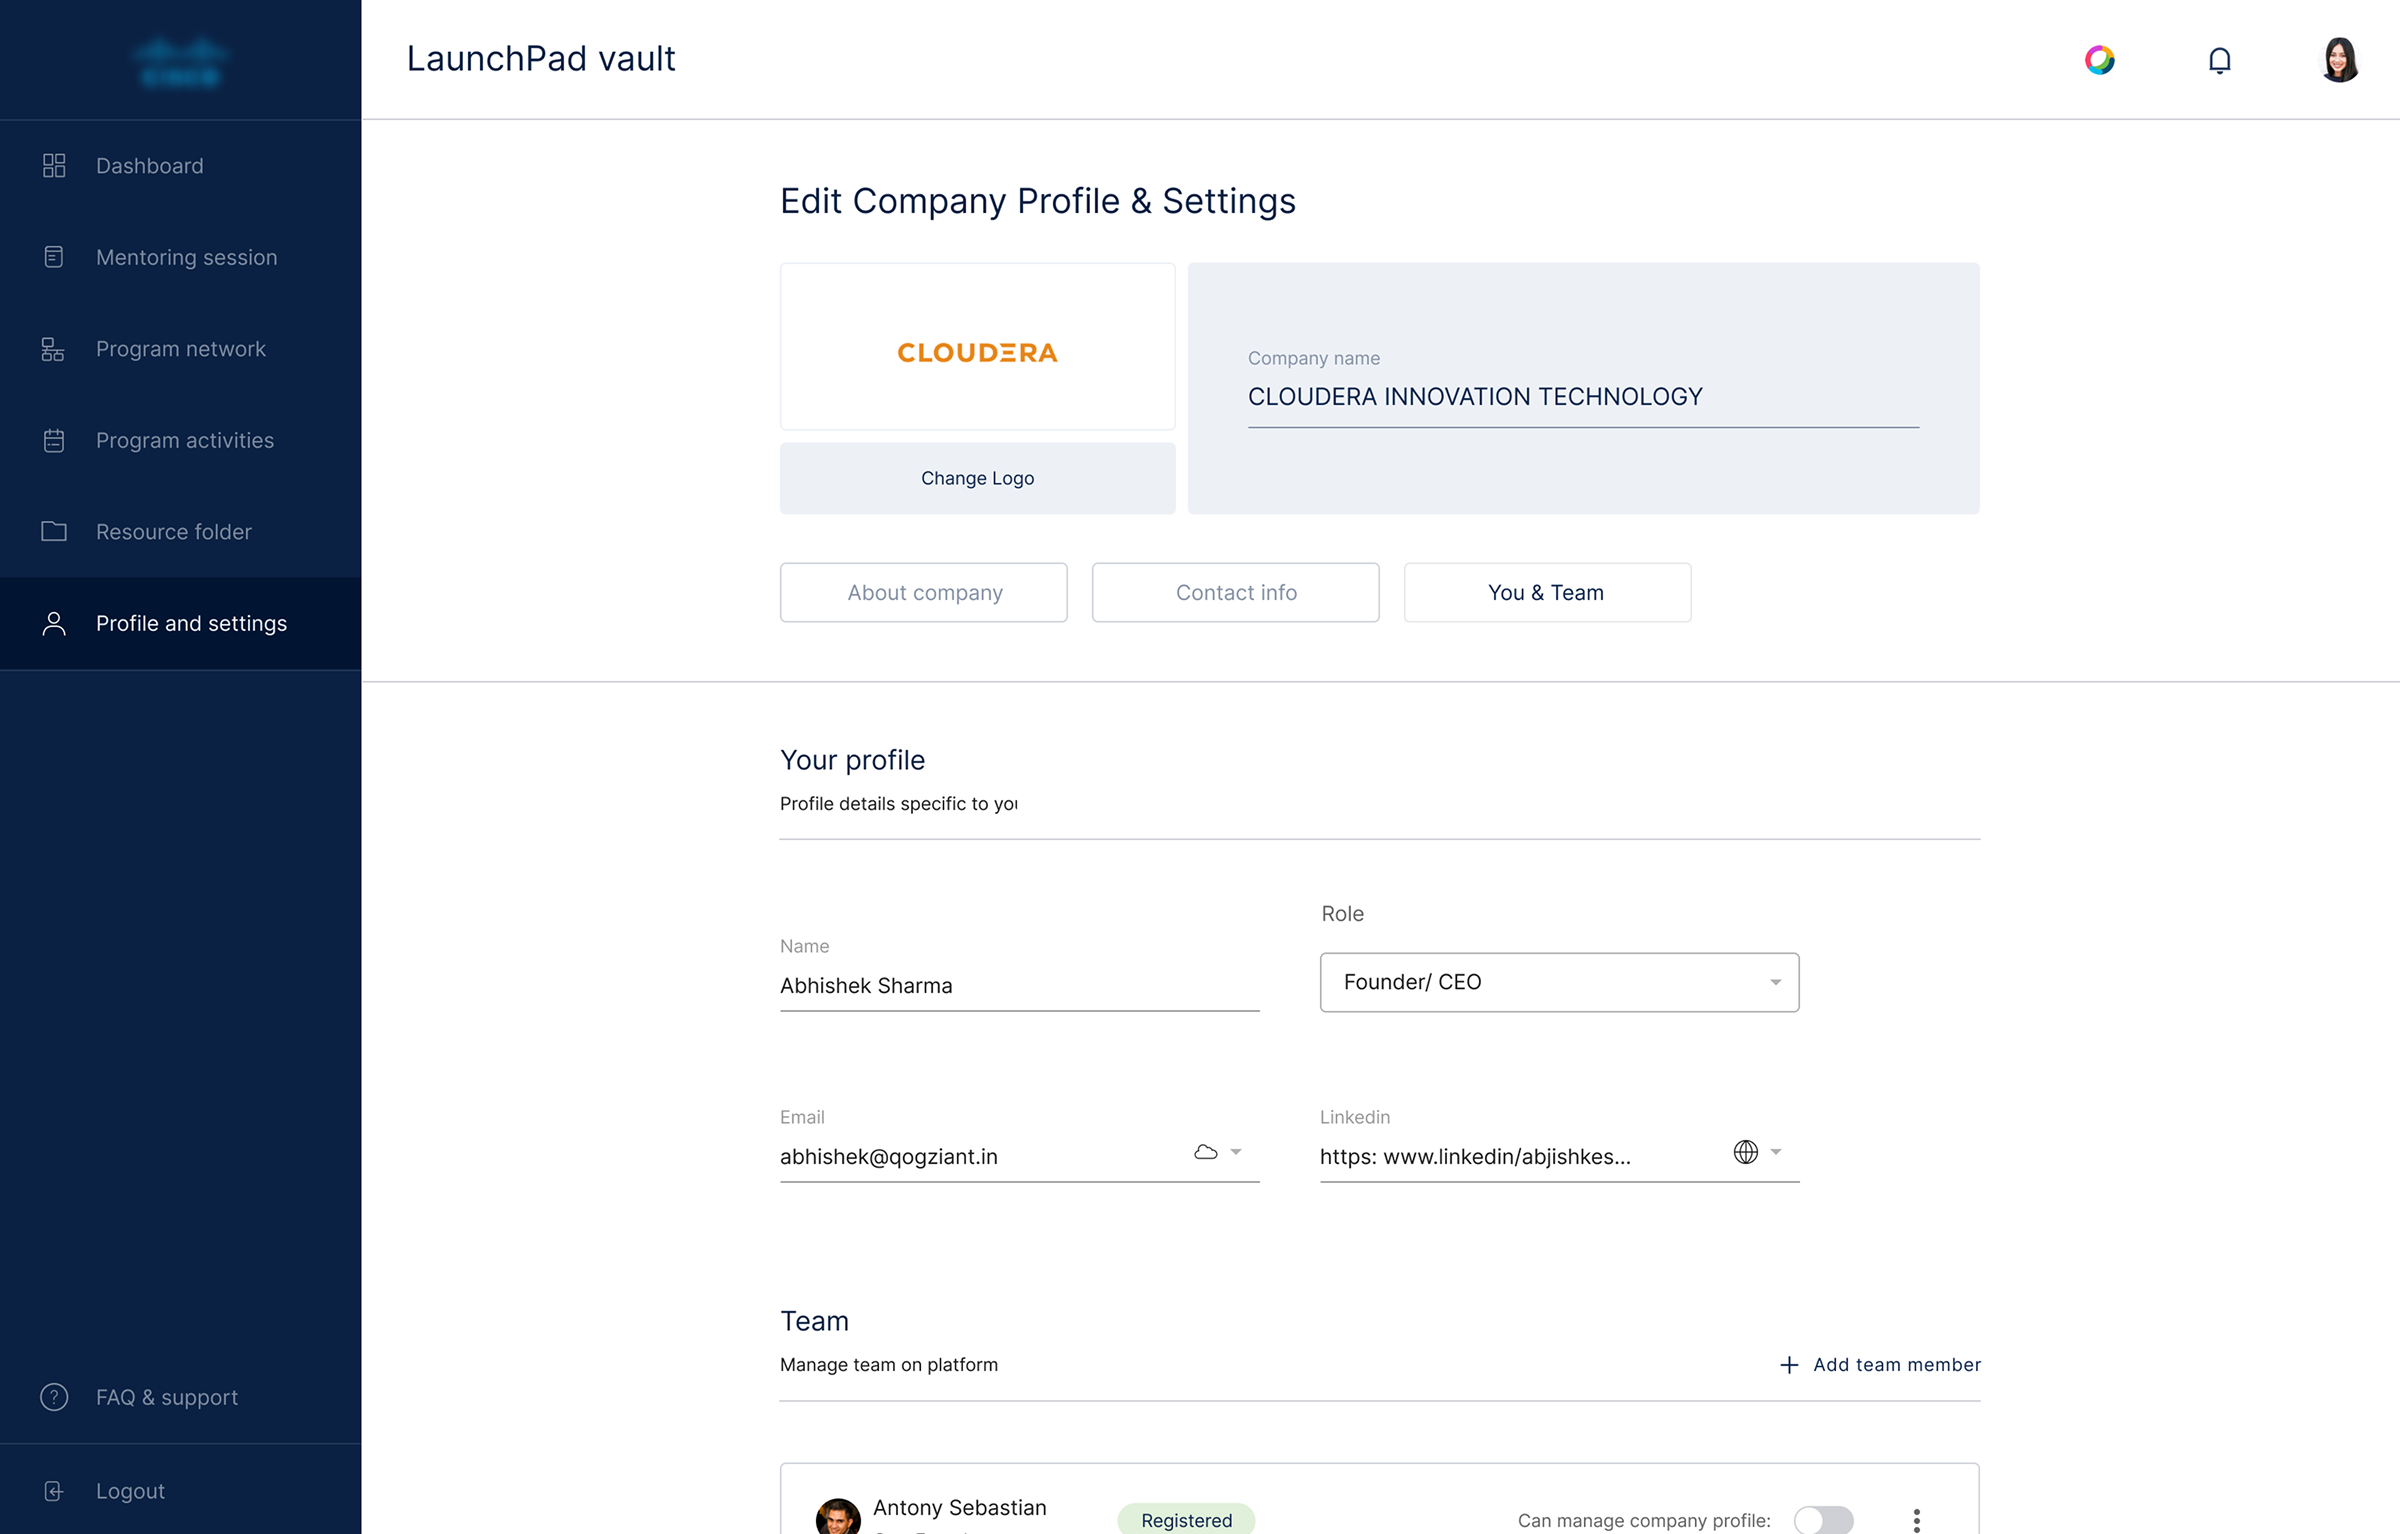Click the FAQ & support question icon
Image resolution: width=2400 pixels, height=1534 pixels.
[54, 1397]
